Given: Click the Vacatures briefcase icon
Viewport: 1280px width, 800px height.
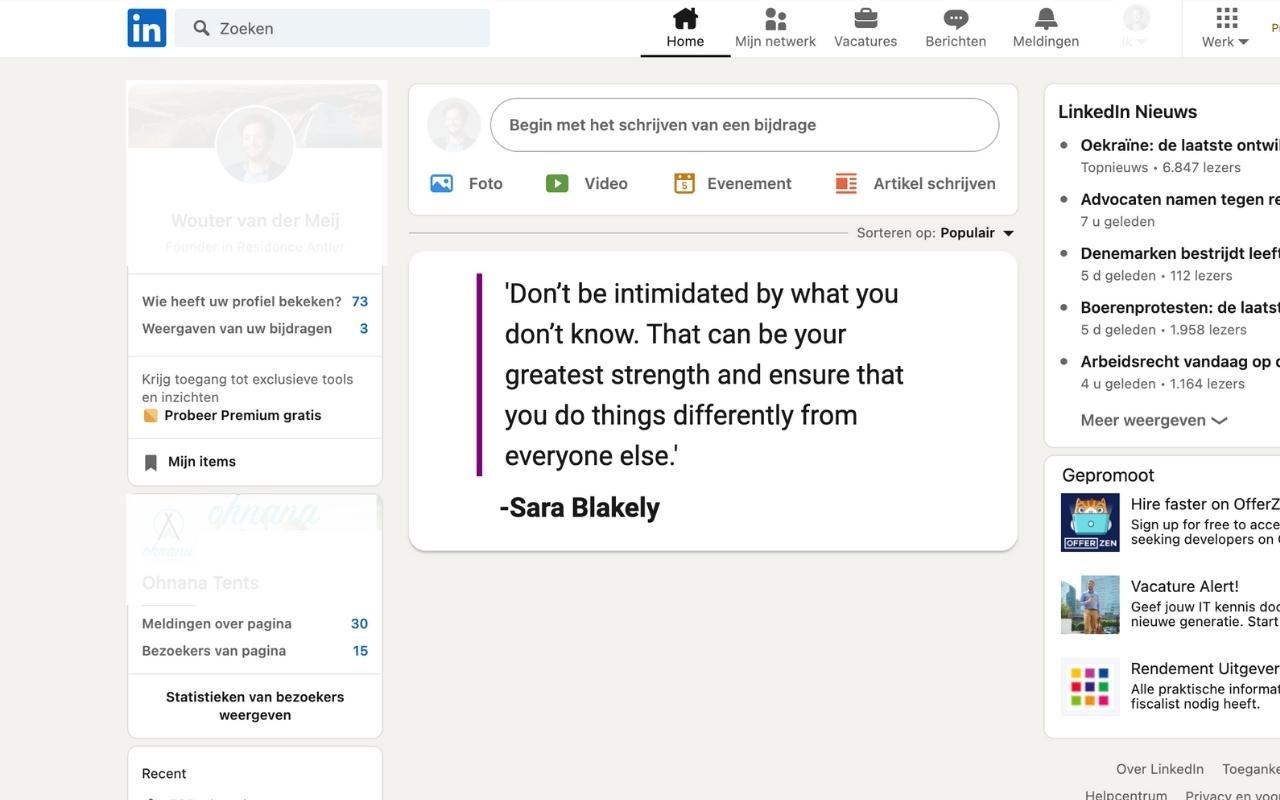Looking at the screenshot, I should click(866, 18).
